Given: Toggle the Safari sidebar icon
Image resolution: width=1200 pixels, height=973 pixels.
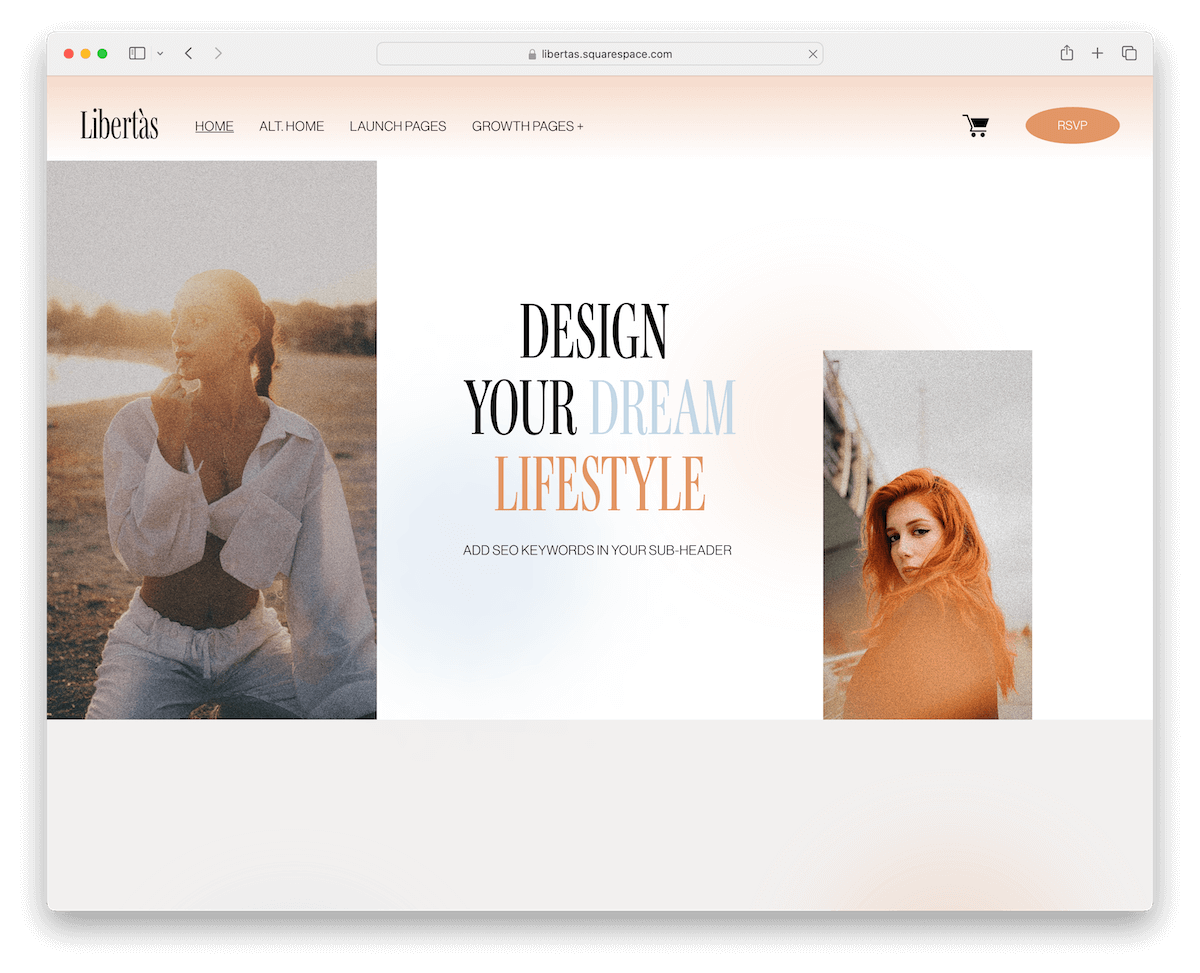Looking at the screenshot, I should pyautogui.click(x=136, y=52).
